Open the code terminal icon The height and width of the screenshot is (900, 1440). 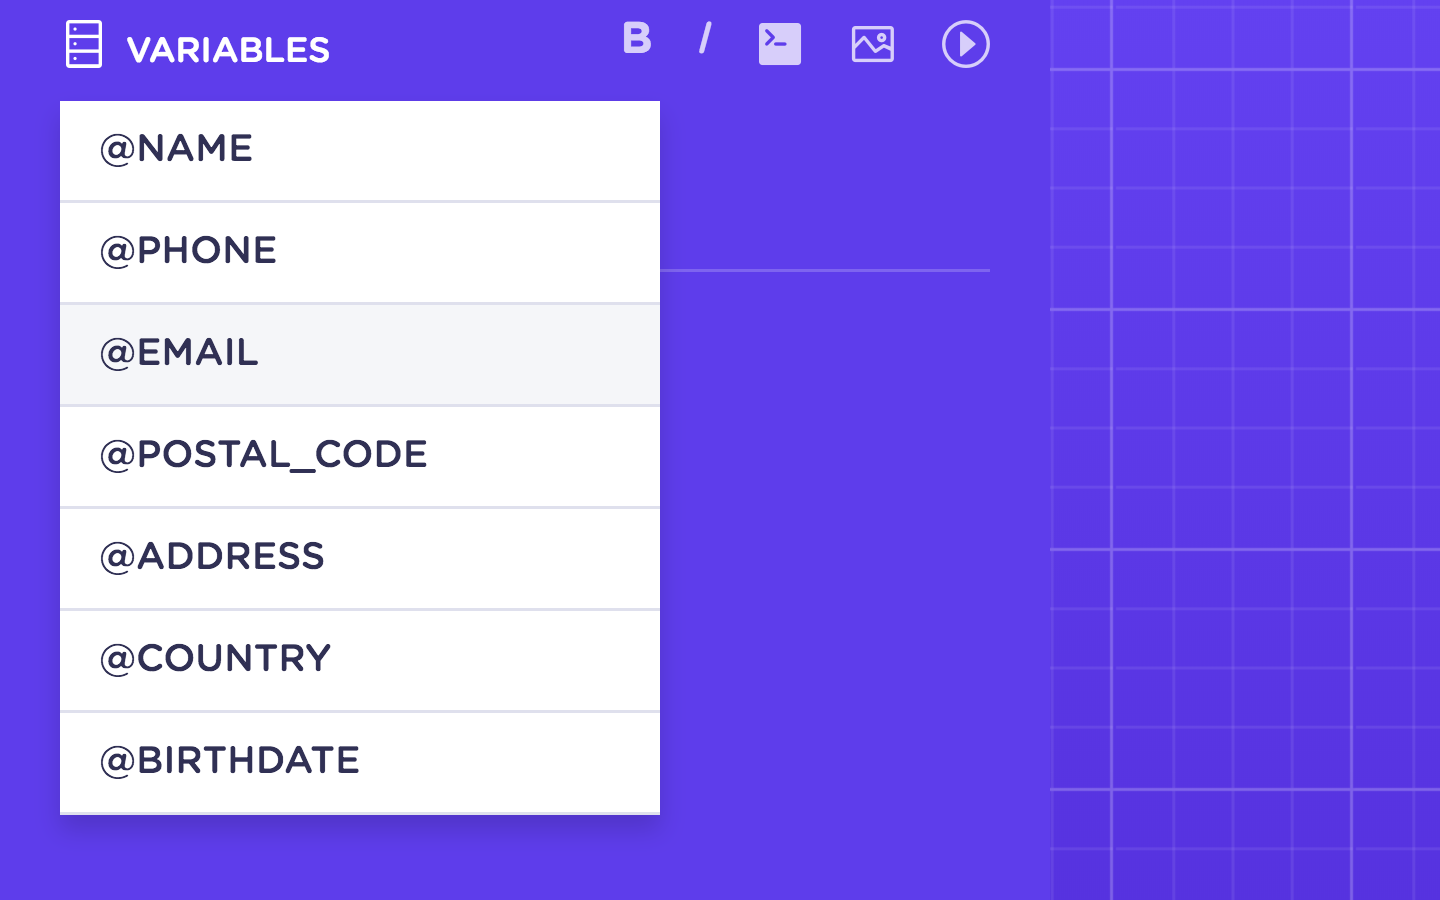[780, 44]
